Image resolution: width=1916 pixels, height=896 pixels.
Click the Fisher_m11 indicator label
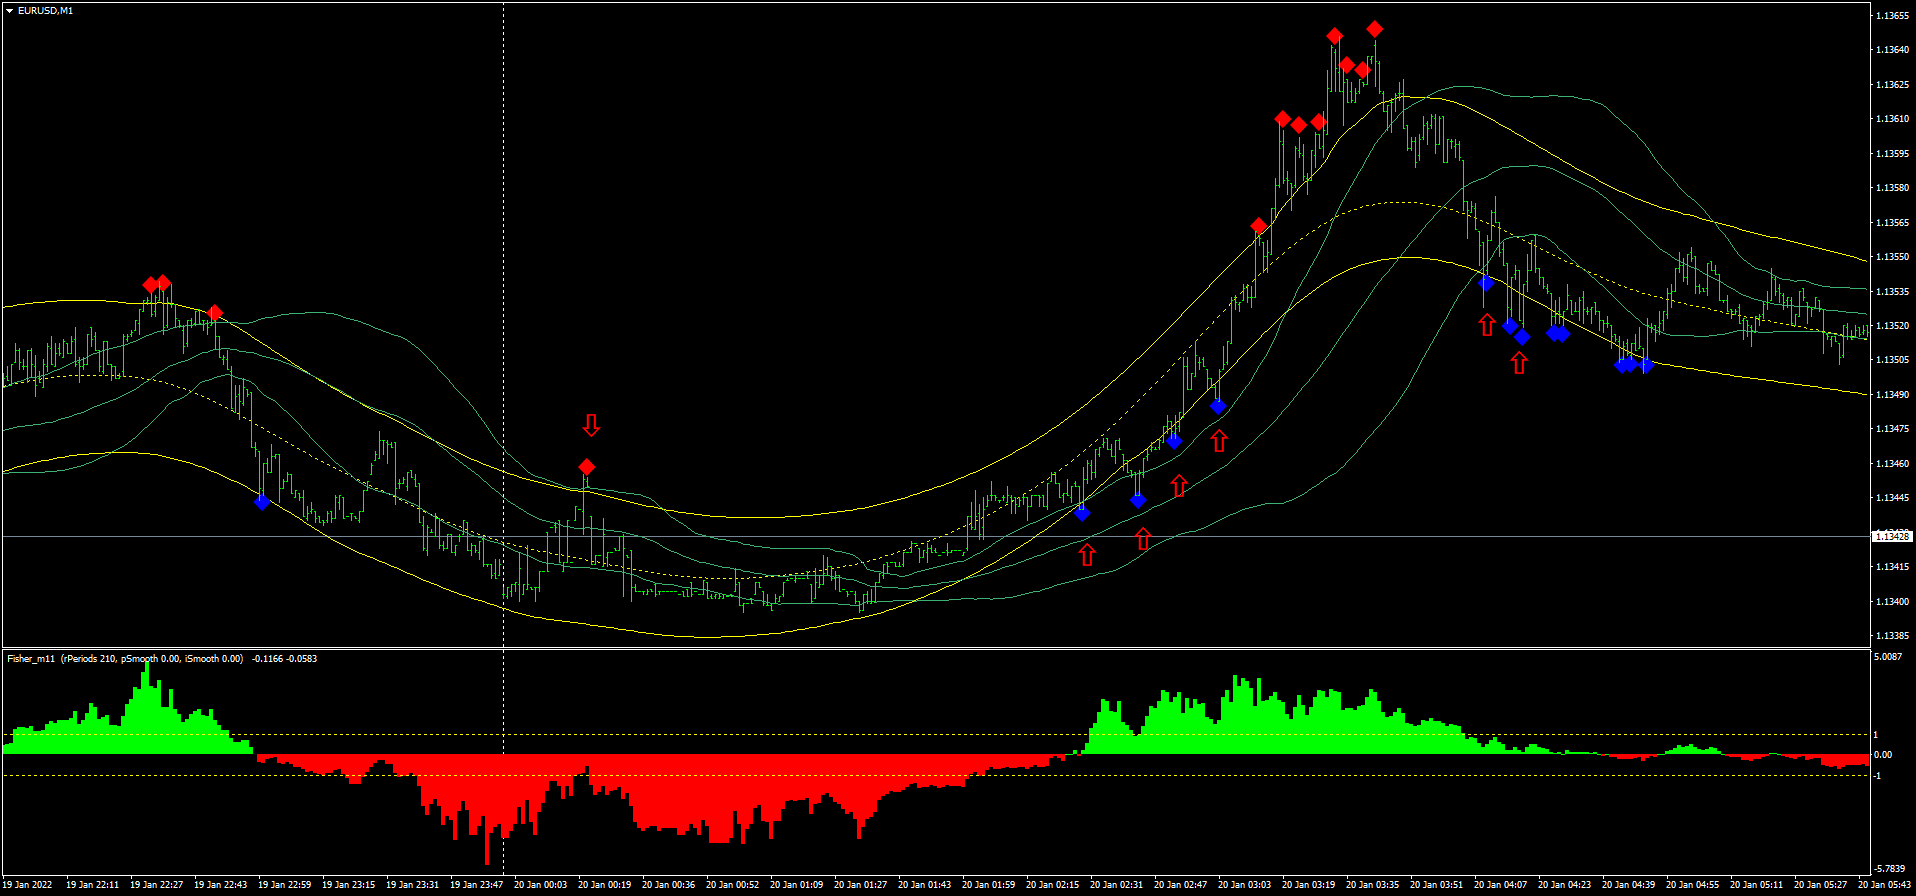pyautogui.click(x=32, y=659)
